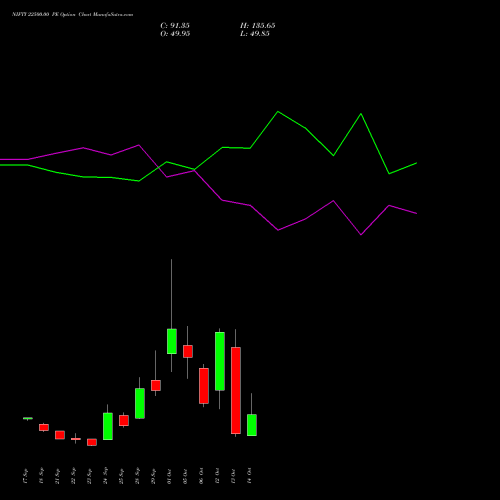Click the red candle above 06 Oct
500x500 pixels.
click(204, 386)
